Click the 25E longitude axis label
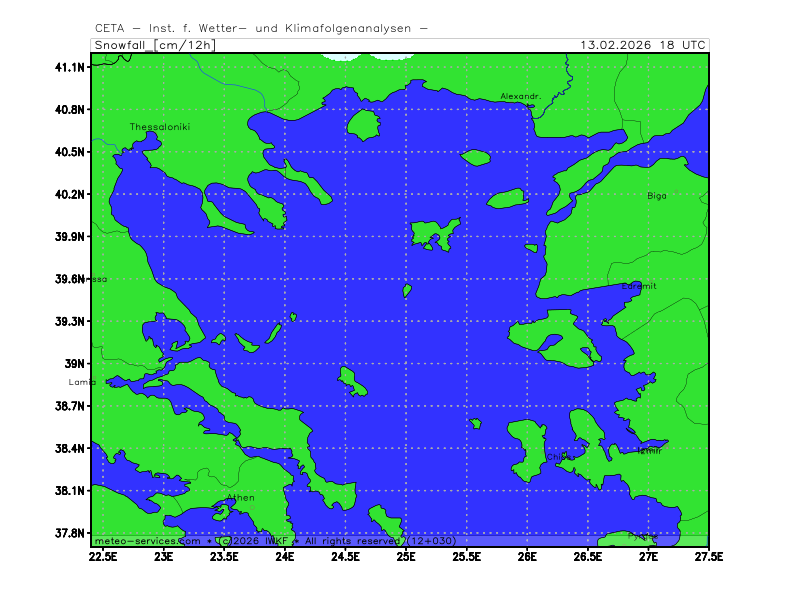The image size is (800, 600). click(406, 555)
